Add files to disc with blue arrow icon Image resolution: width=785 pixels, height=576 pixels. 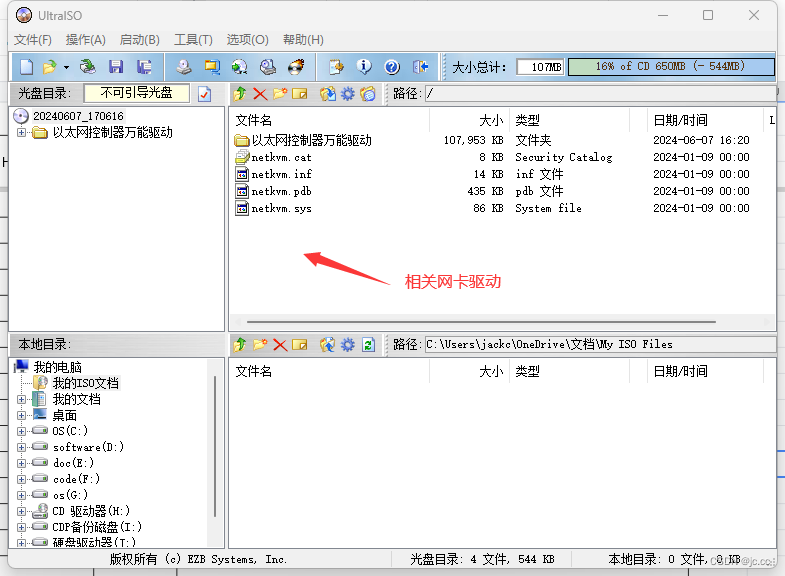click(328, 344)
